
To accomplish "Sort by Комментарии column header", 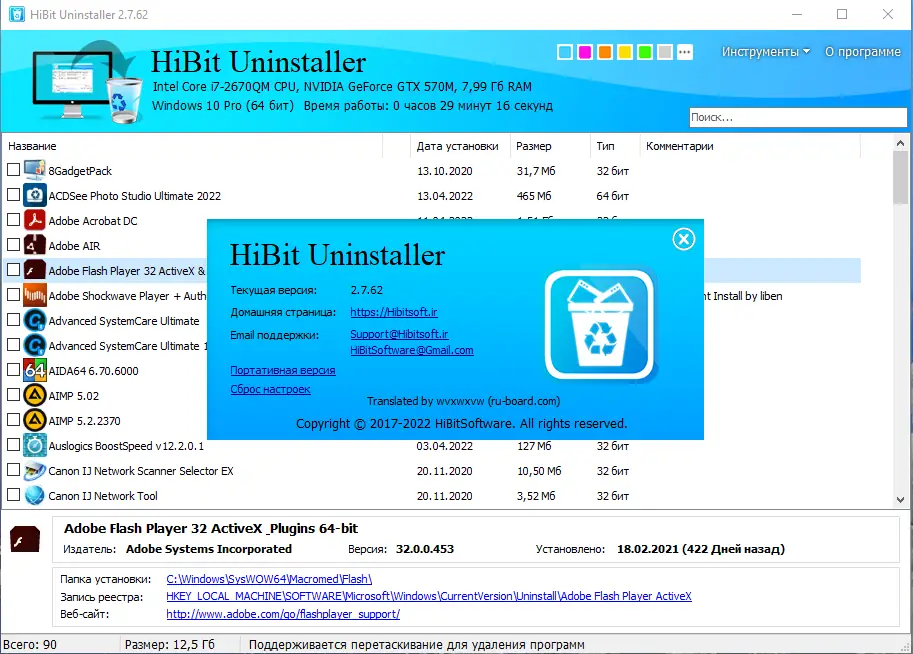I will [750, 146].
